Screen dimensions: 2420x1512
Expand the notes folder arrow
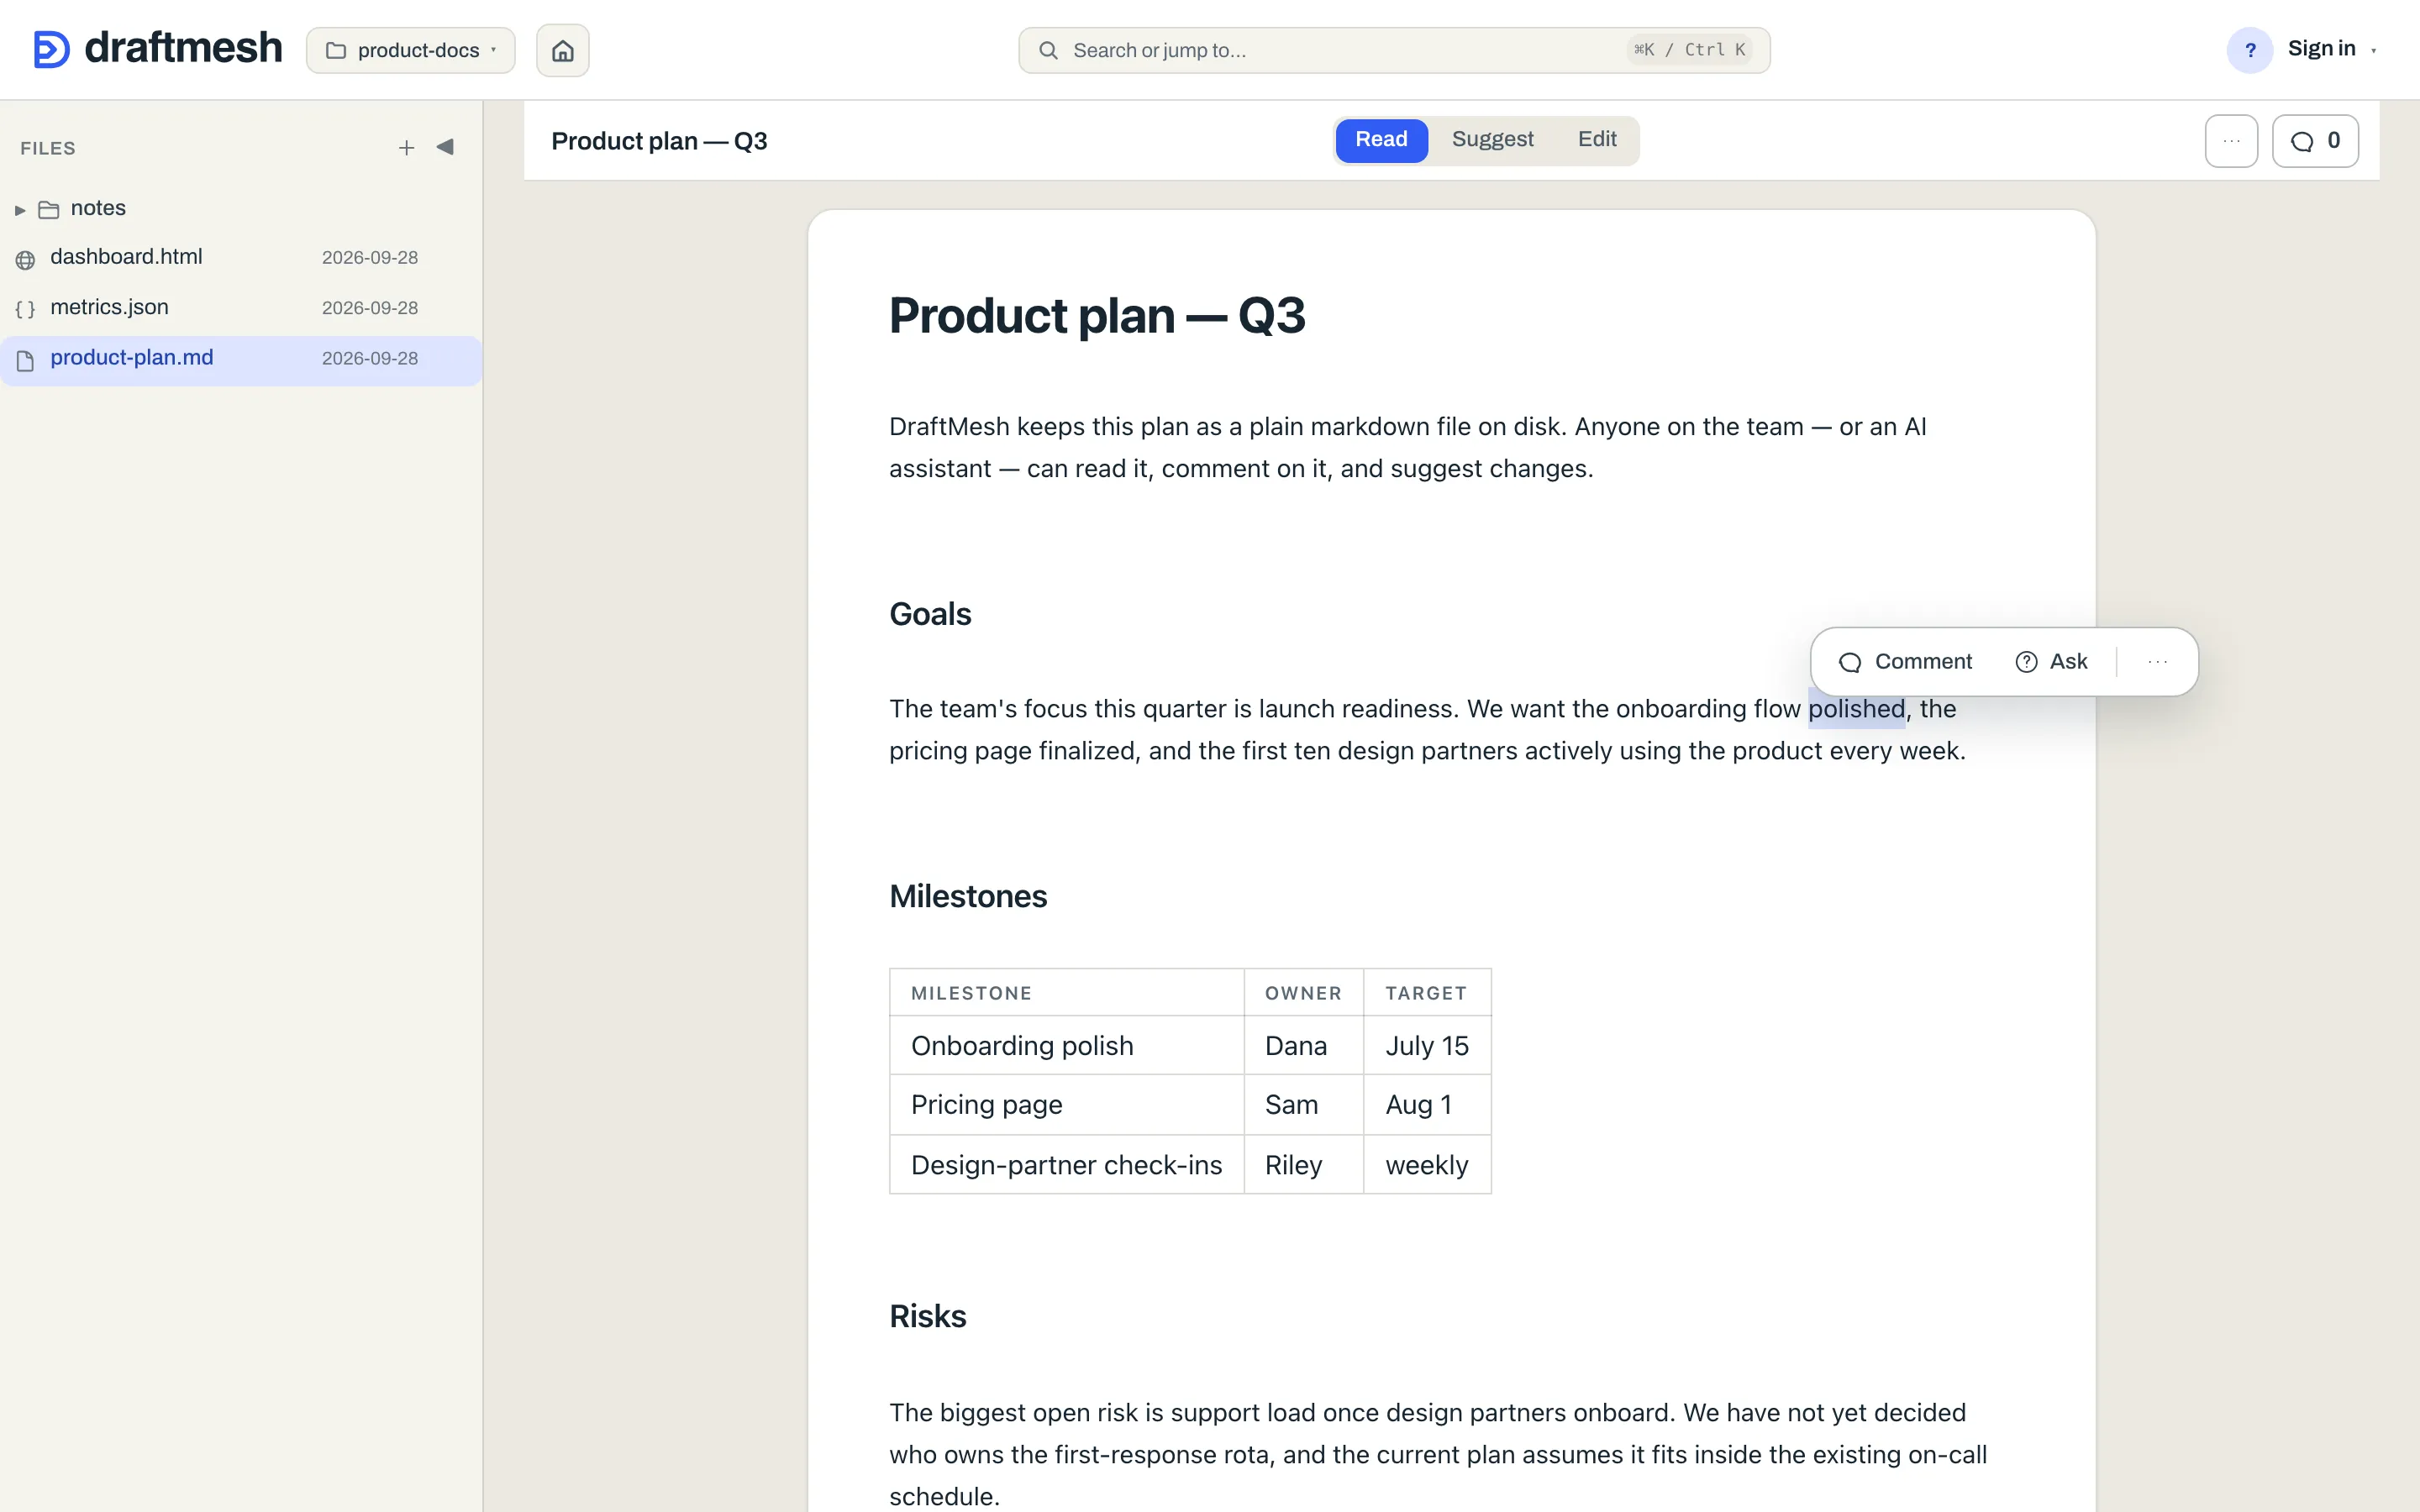coord(20,210)
